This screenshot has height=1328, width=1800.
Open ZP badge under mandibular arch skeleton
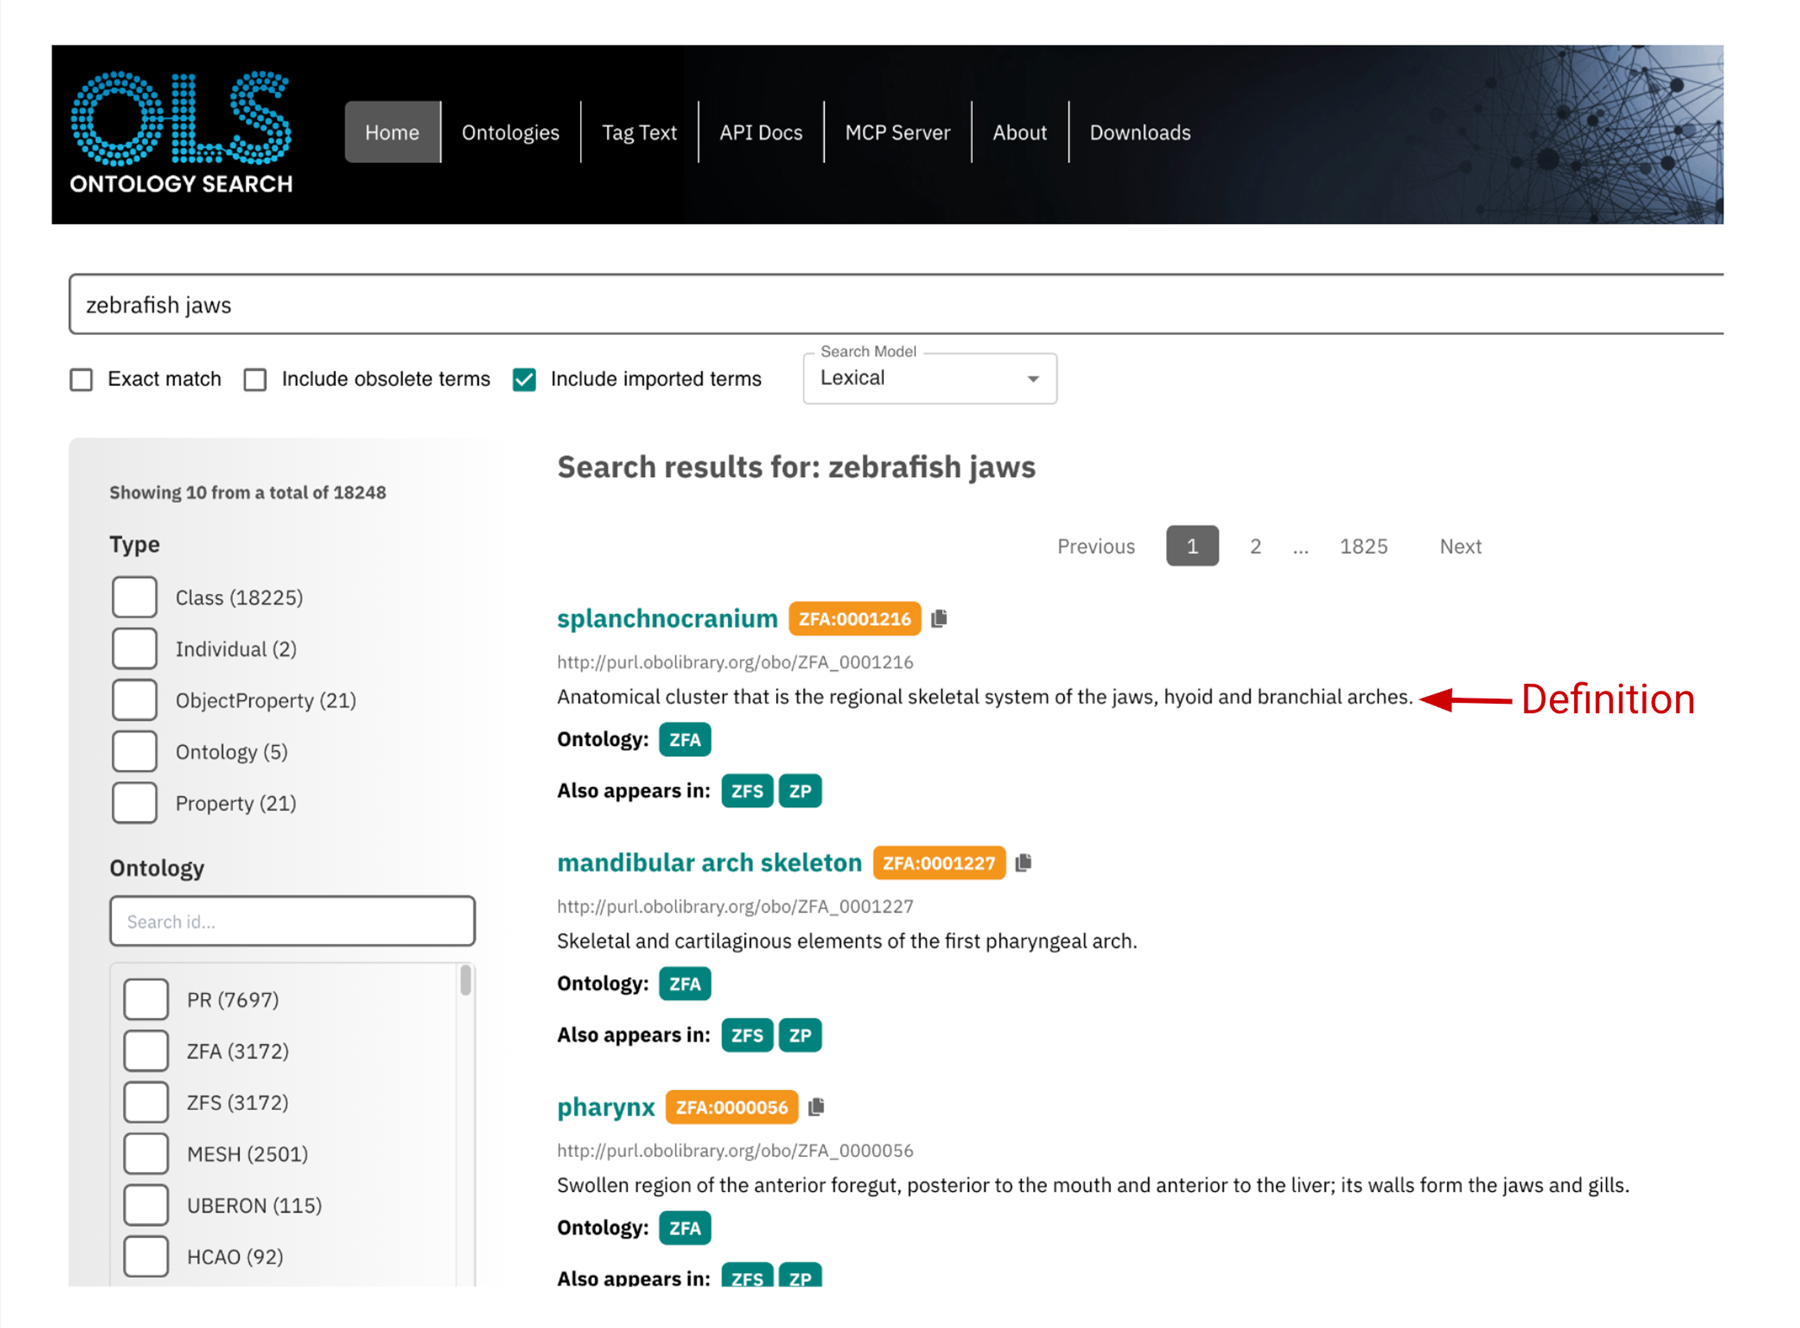(x=800, y=1035)
